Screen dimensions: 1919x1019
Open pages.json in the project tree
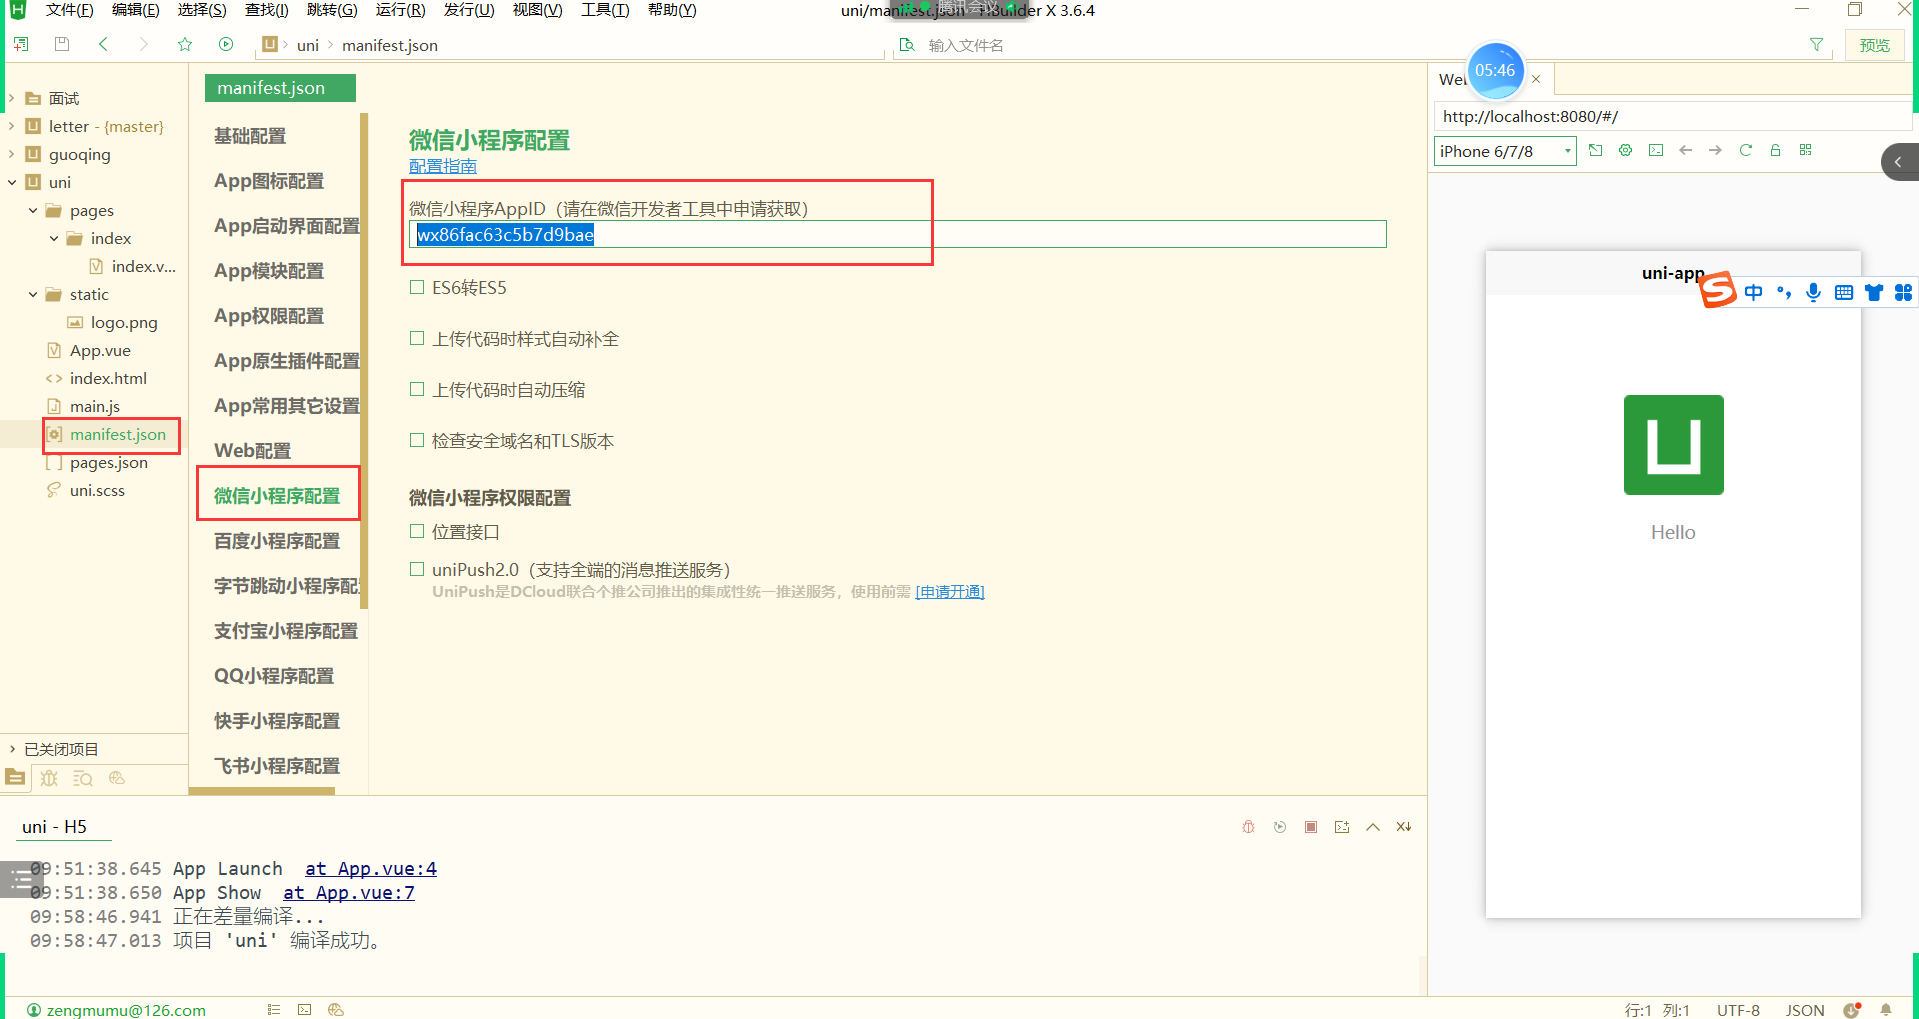point(109,462)
